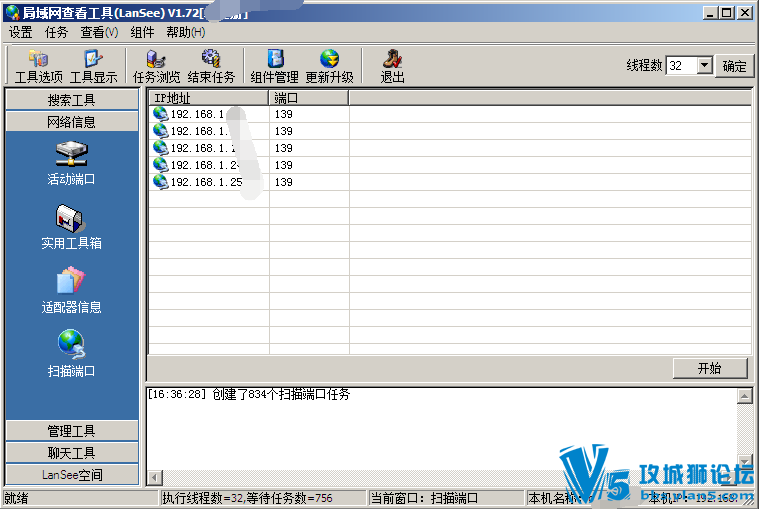Open the 帮助(H) menu
Image resolution: width=759 pixels, height=509 pixels.
click(186, 32)
